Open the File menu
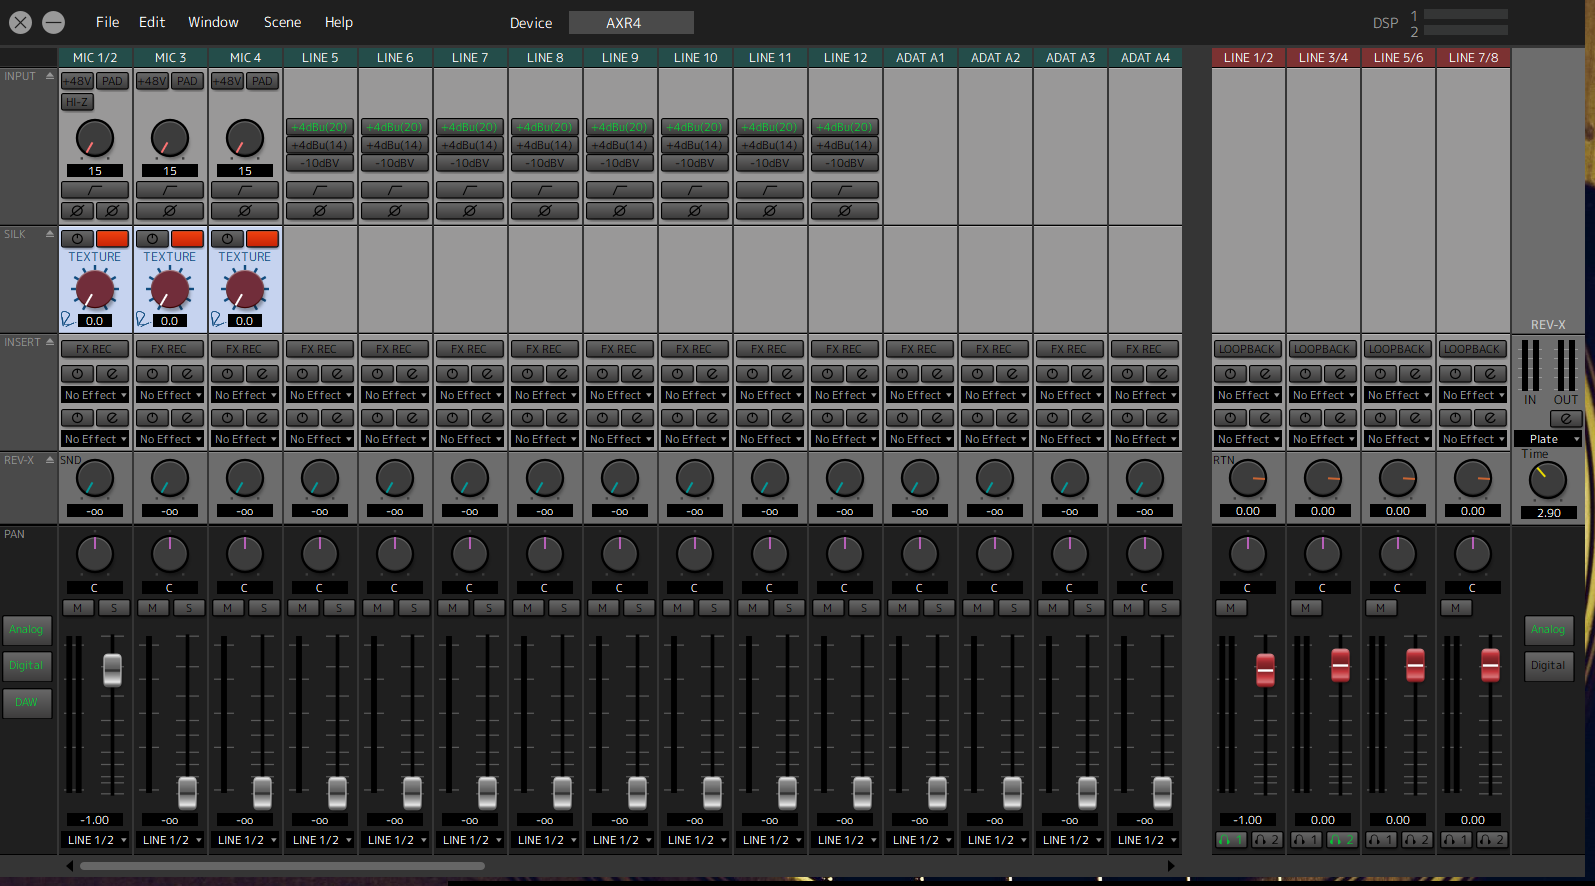Screen dimensions: 1595x886 coord(107,22)
